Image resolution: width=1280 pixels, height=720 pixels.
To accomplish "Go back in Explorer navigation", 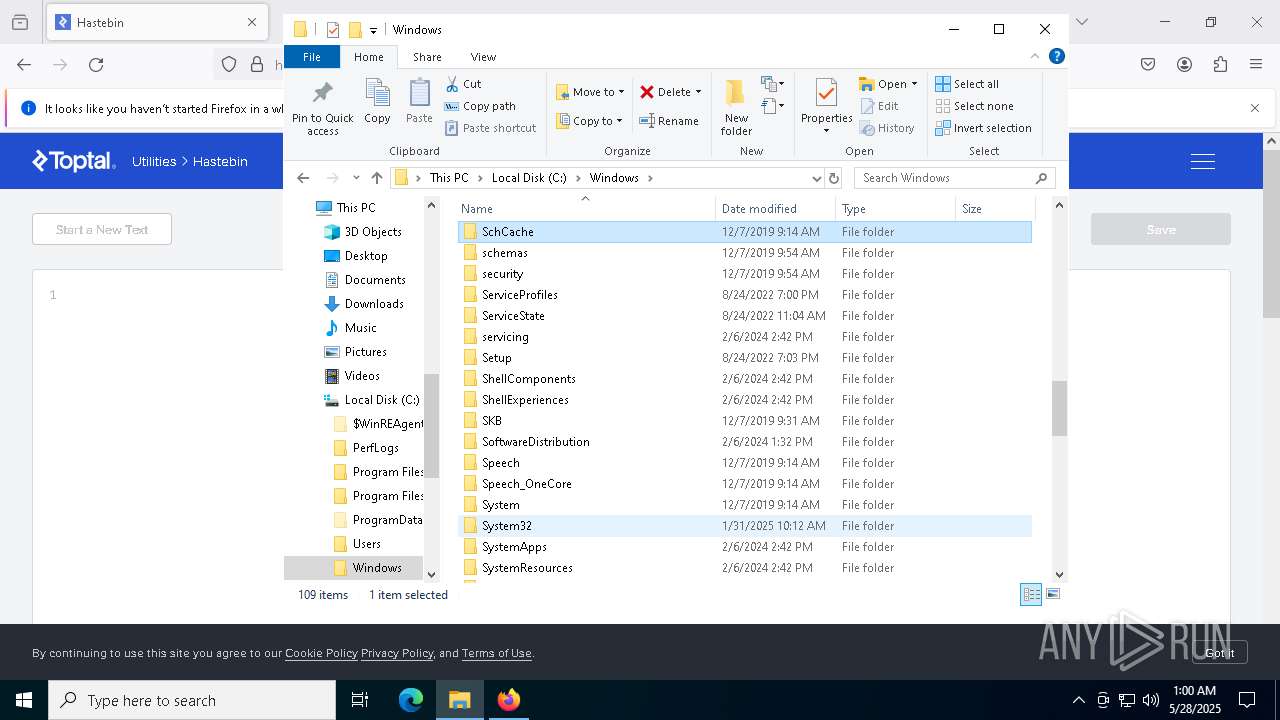I will click(303, 178).
